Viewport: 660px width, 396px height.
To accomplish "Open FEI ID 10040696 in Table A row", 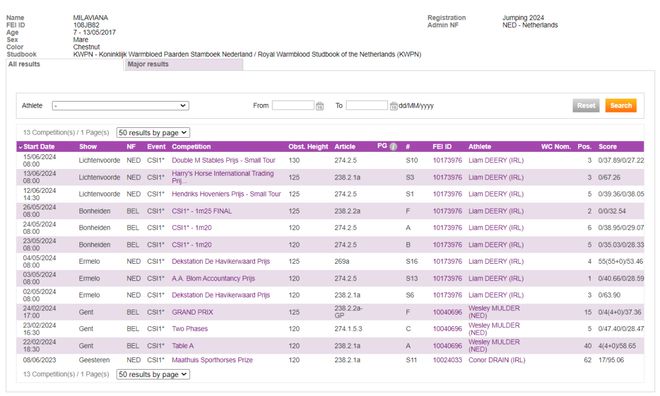I will [447, 346].
